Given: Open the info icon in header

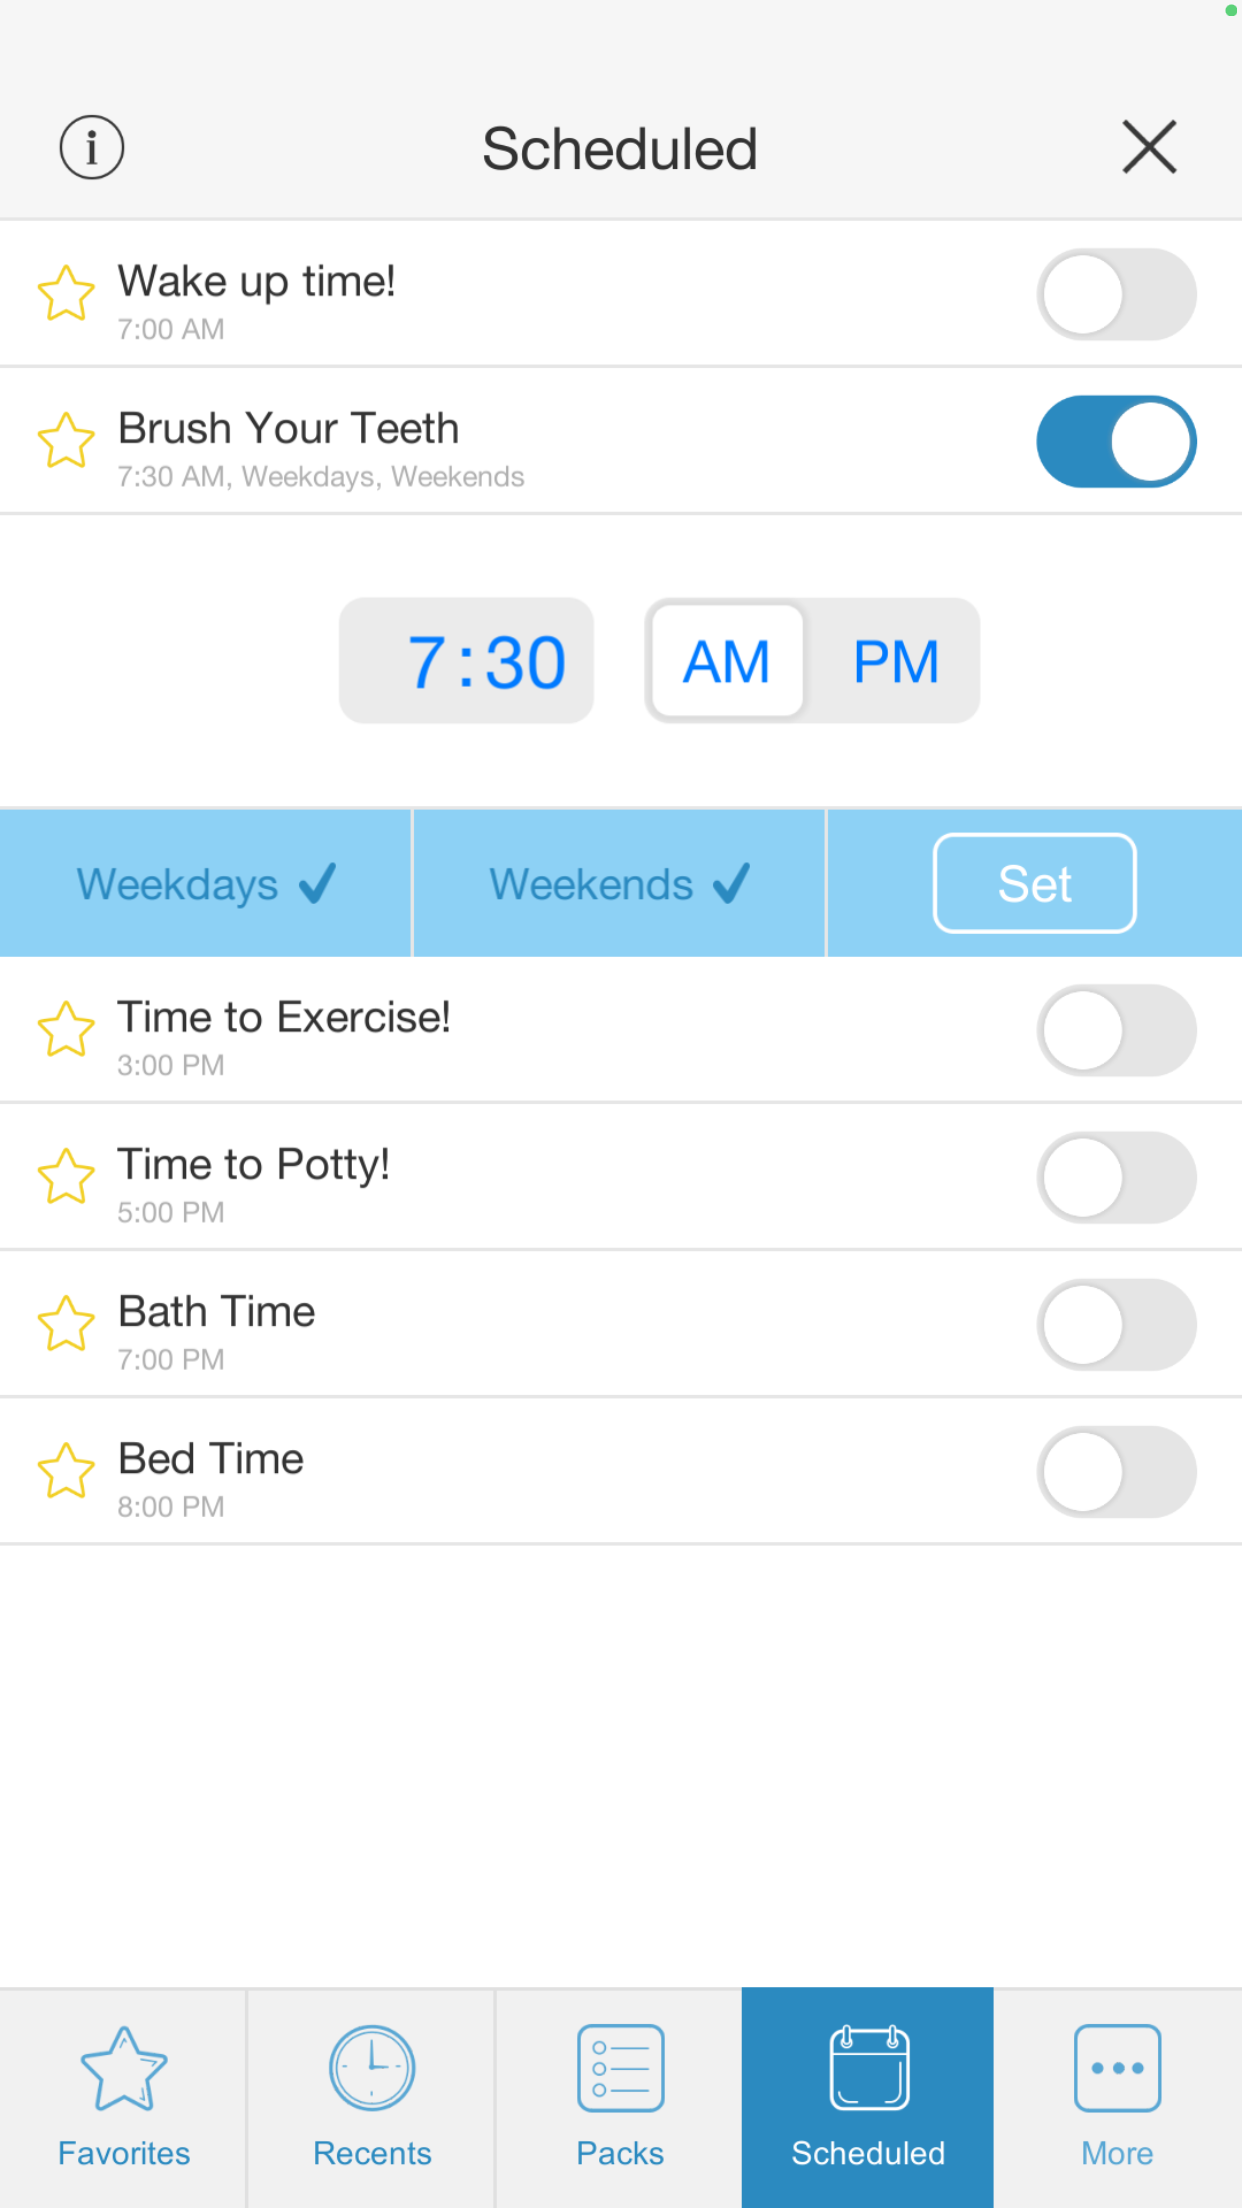Looking at the screenshot, I should [x=92, y=148].
